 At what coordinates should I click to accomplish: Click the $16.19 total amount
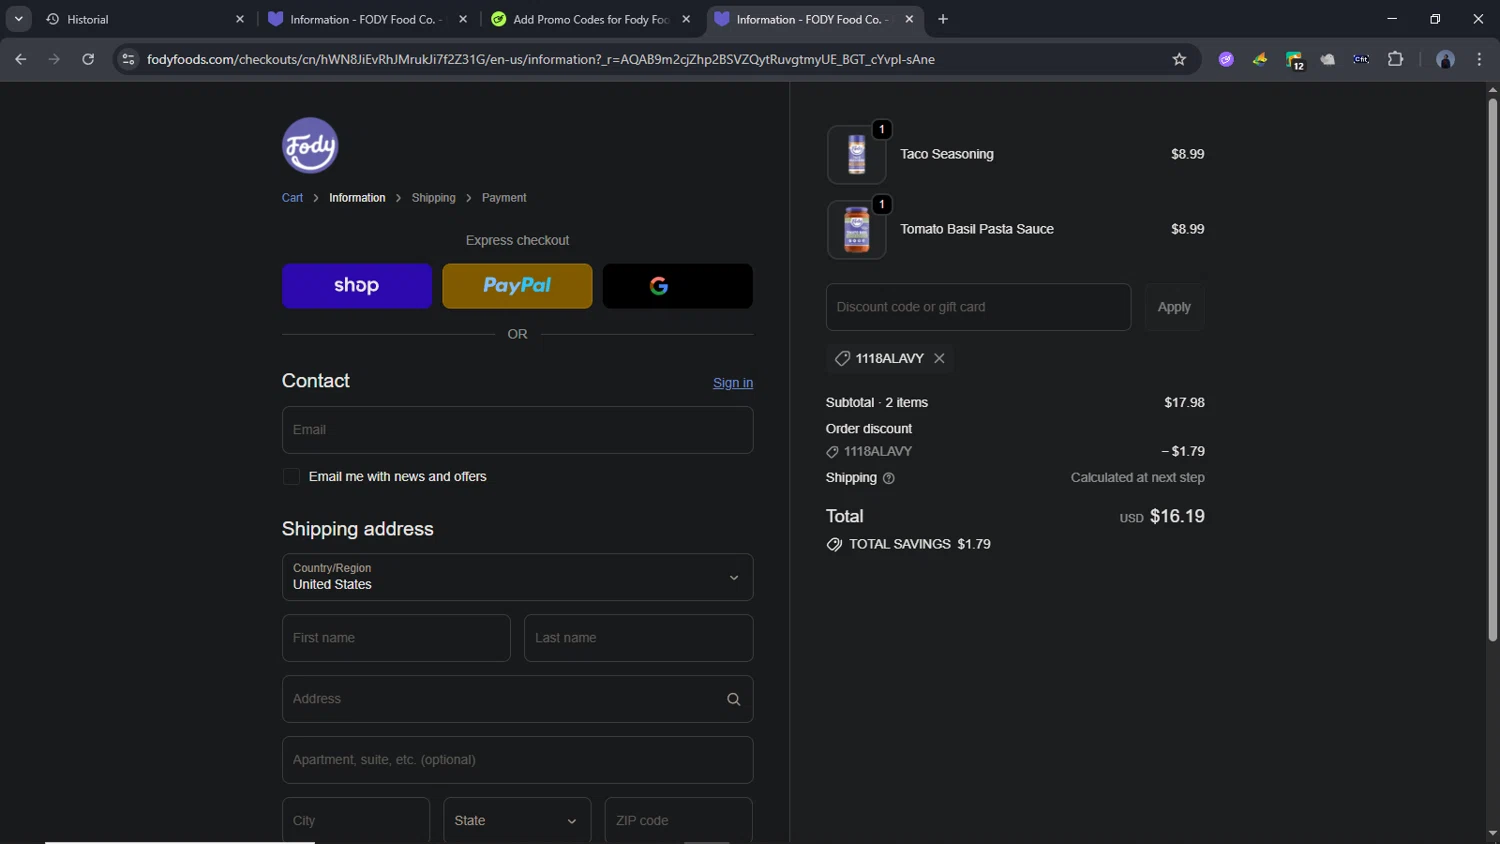[1177, 517]
